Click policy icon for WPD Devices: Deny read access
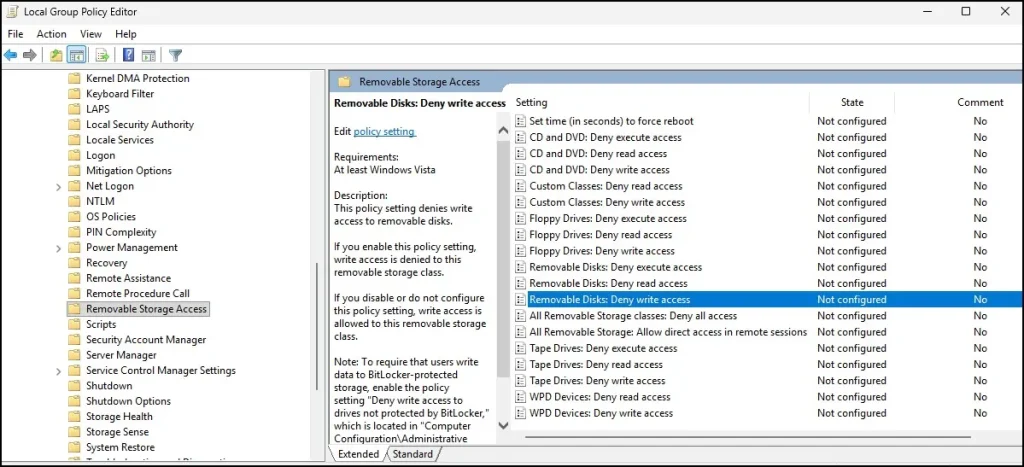This screenshot has width=1024, height=467. (x=520, y=397)
